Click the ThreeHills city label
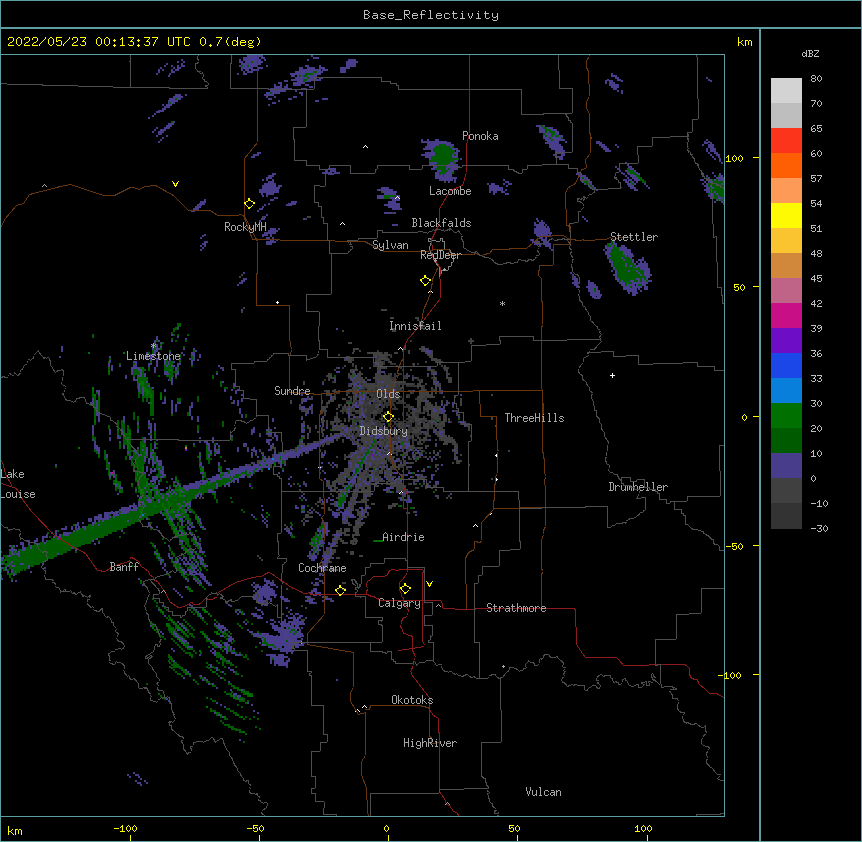The image size is (862, 842). point(534,418)
